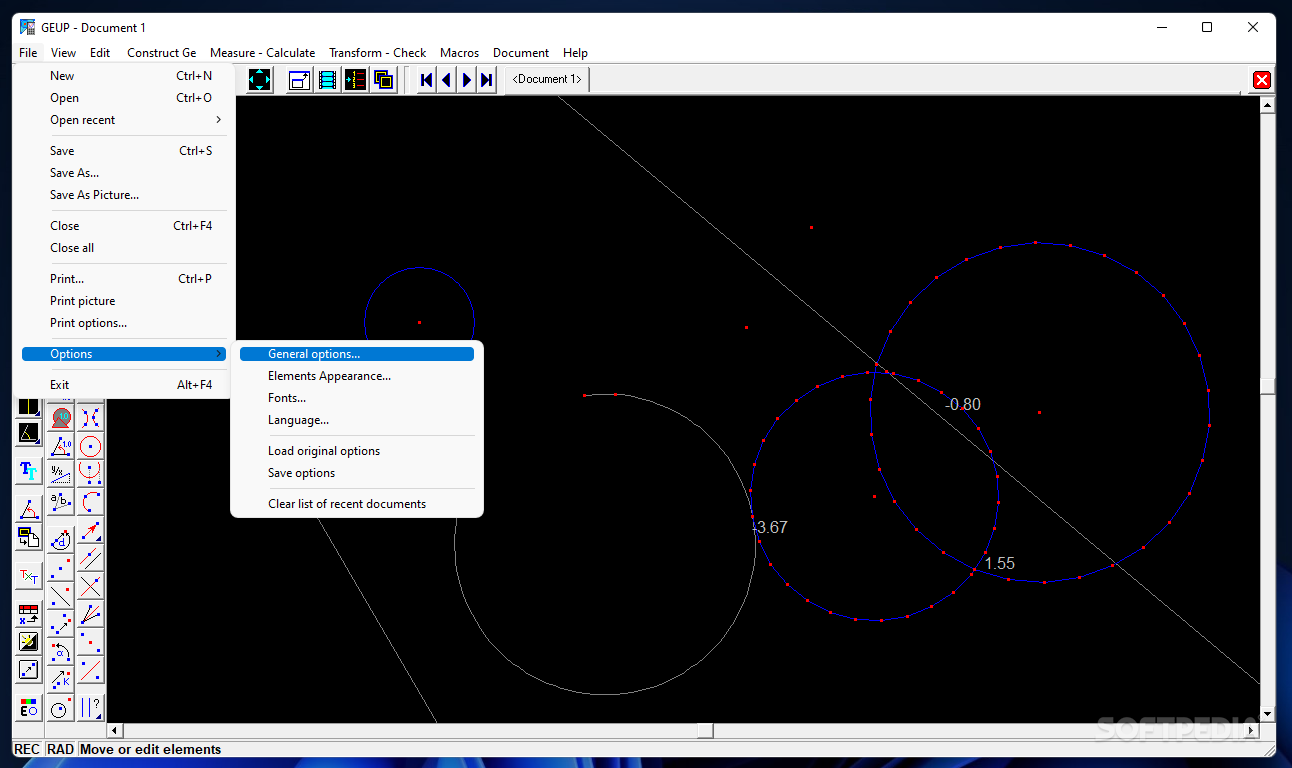Choose General options from the submenu
The height and width of the screenshot is (768, 1292).
point(357,354)
